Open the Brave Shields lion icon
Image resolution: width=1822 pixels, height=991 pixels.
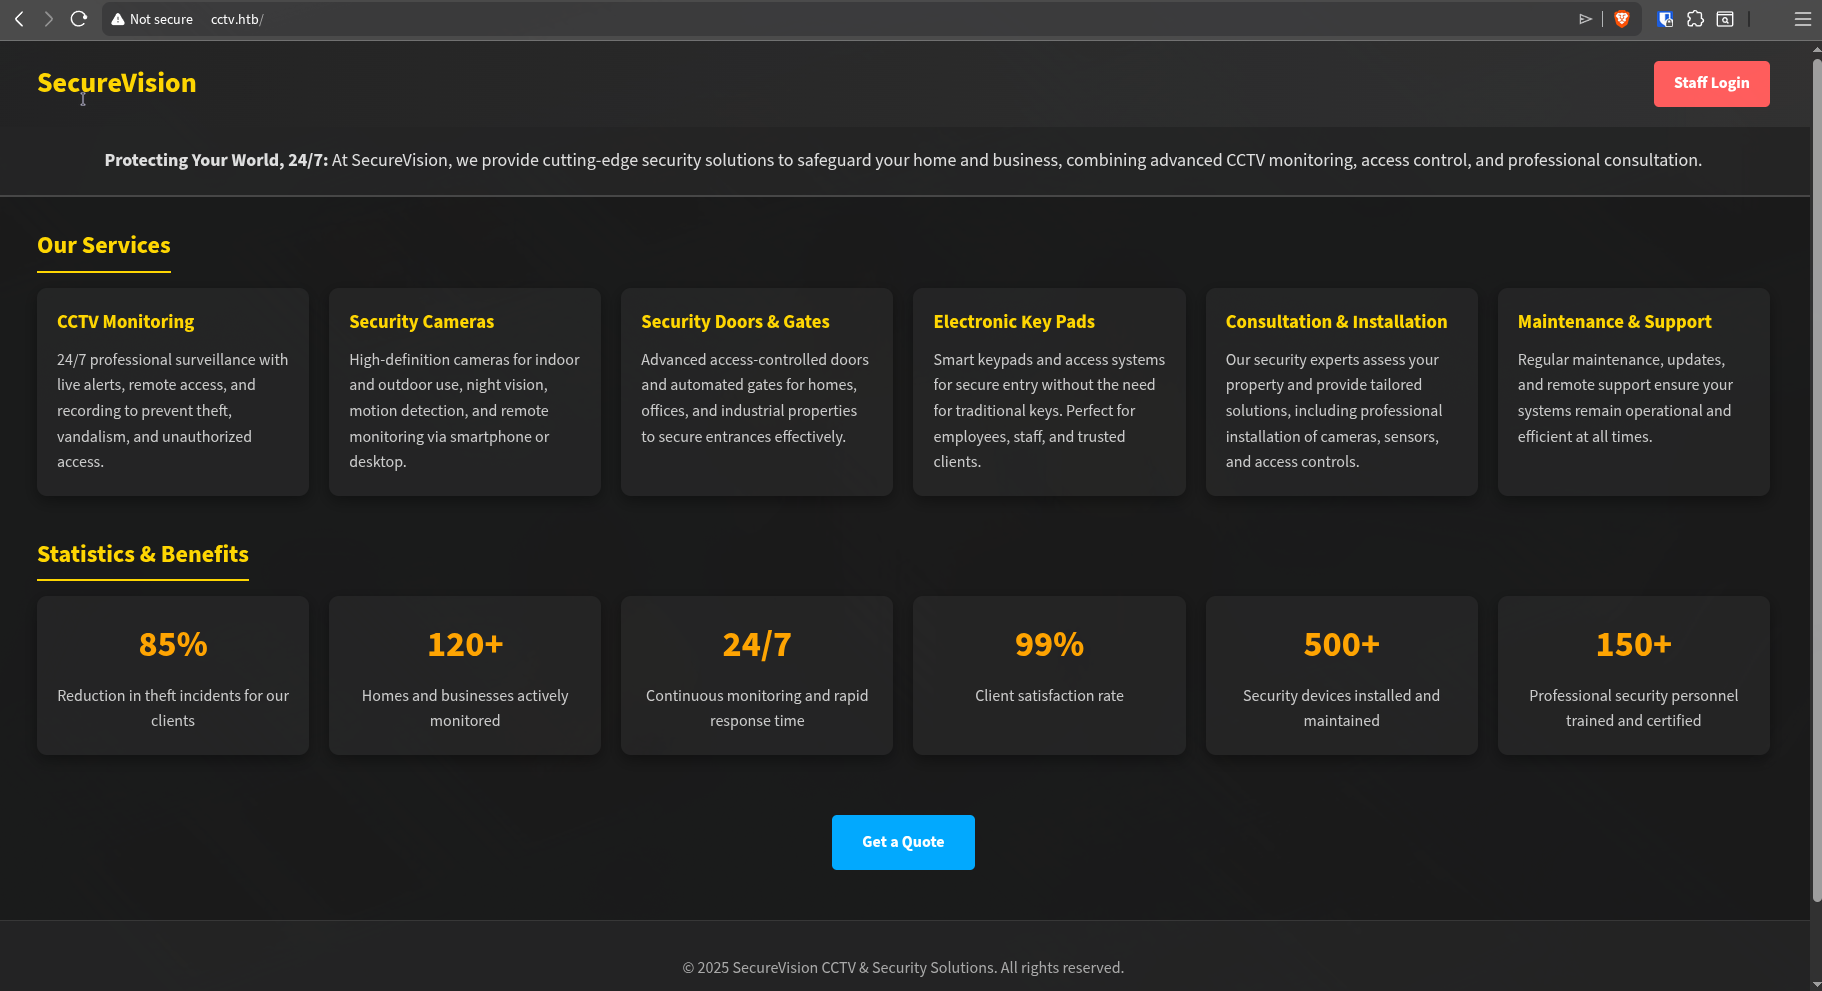tap(1622, 19)
